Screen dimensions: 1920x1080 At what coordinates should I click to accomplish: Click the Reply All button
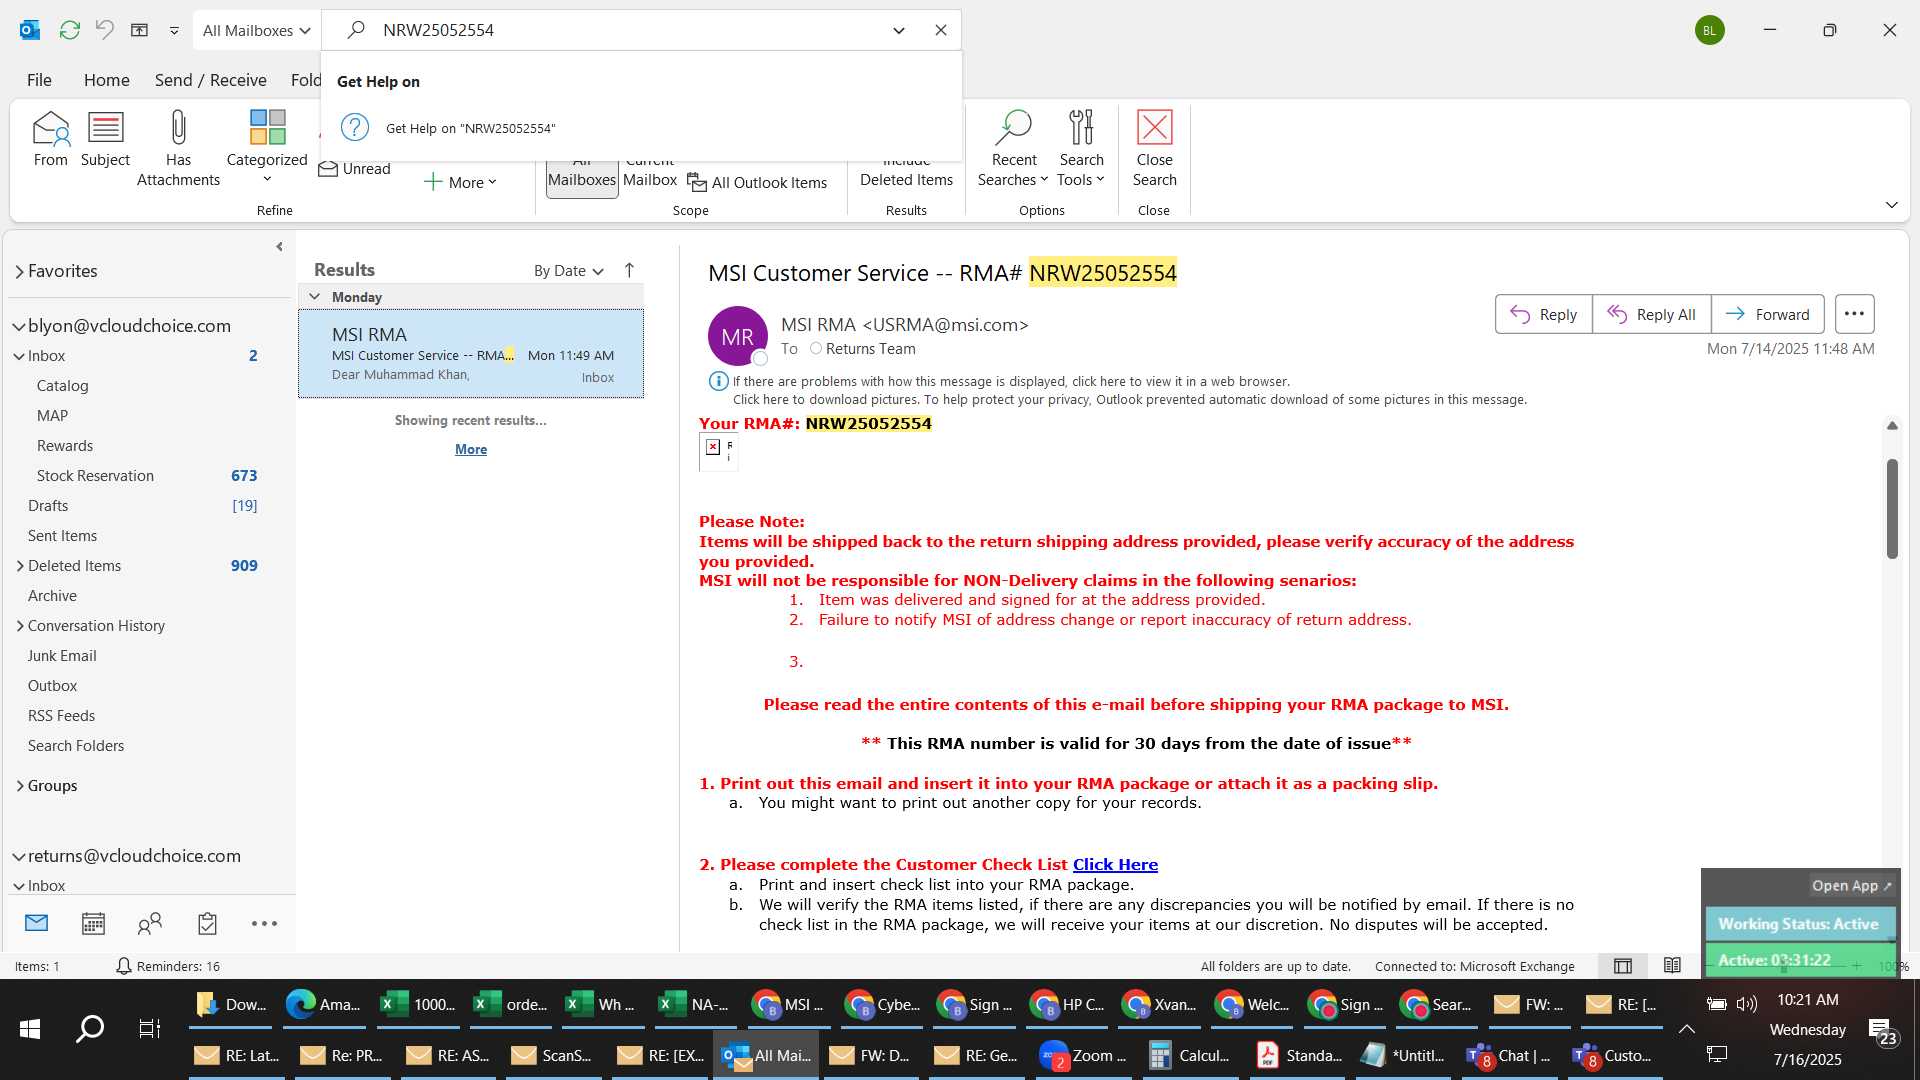point(1651,314)
